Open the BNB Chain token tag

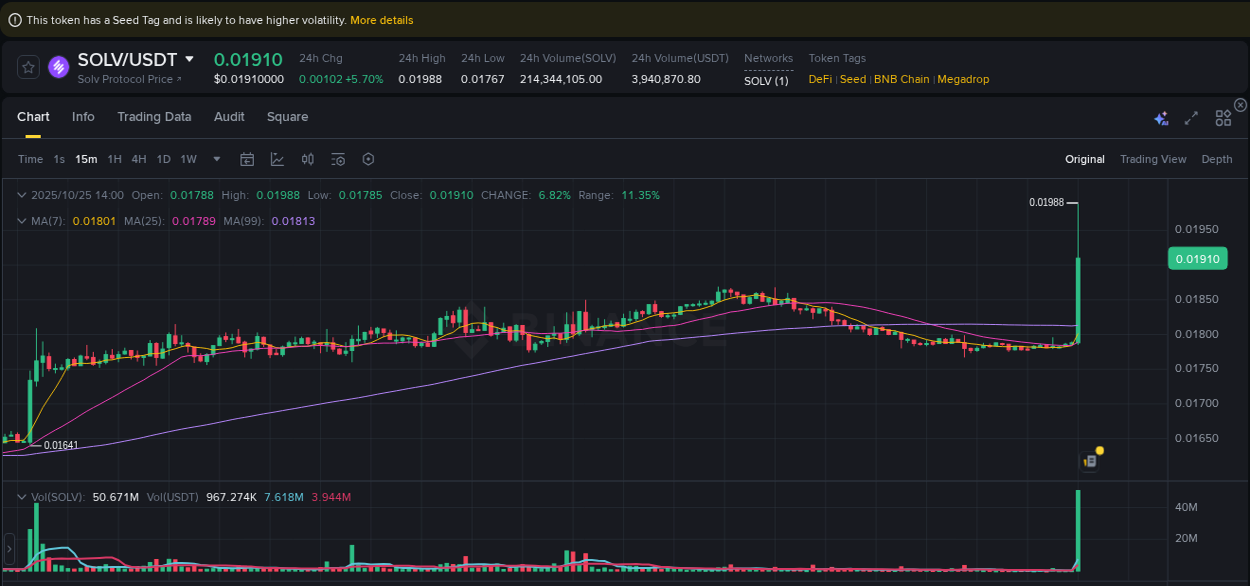[x=901, y=78]
